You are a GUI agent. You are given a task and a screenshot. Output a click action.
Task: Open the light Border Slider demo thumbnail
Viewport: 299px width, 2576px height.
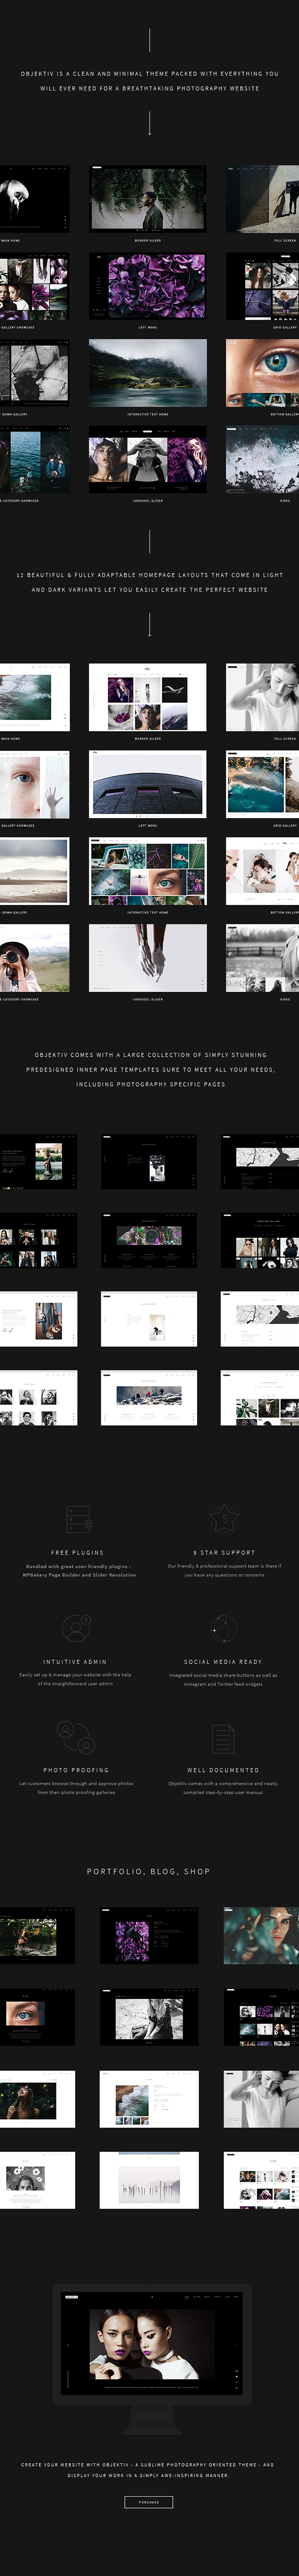(x=148, y=697)
